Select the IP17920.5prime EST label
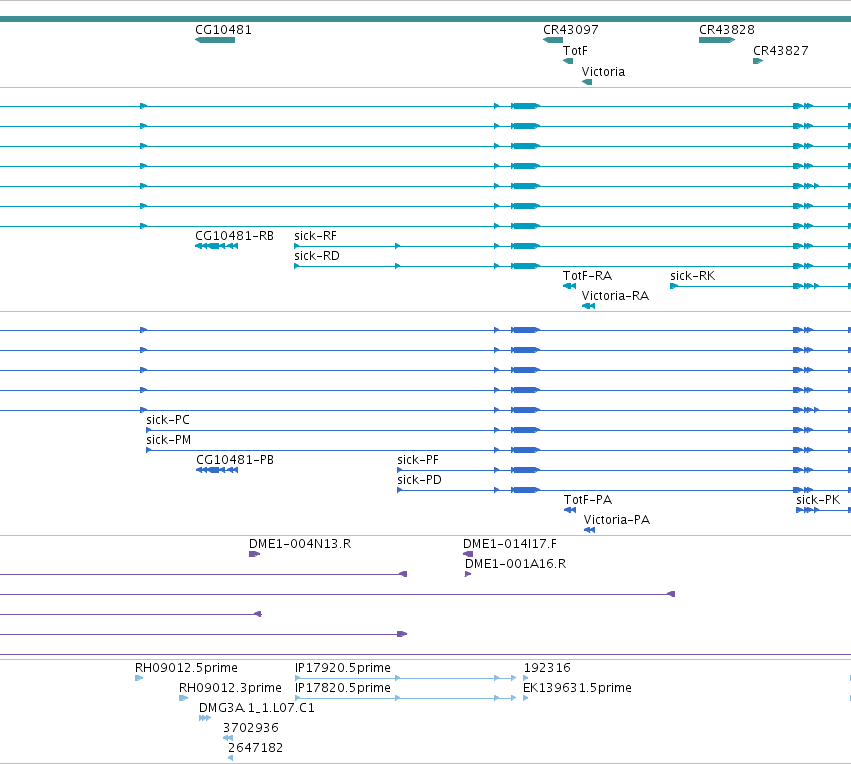 tap(342, 668)
